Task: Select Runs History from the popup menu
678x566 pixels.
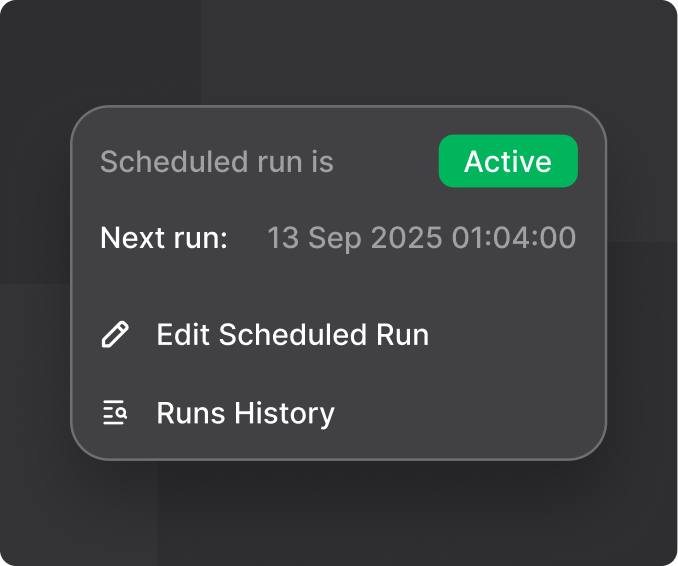Action: click(245, 412)
